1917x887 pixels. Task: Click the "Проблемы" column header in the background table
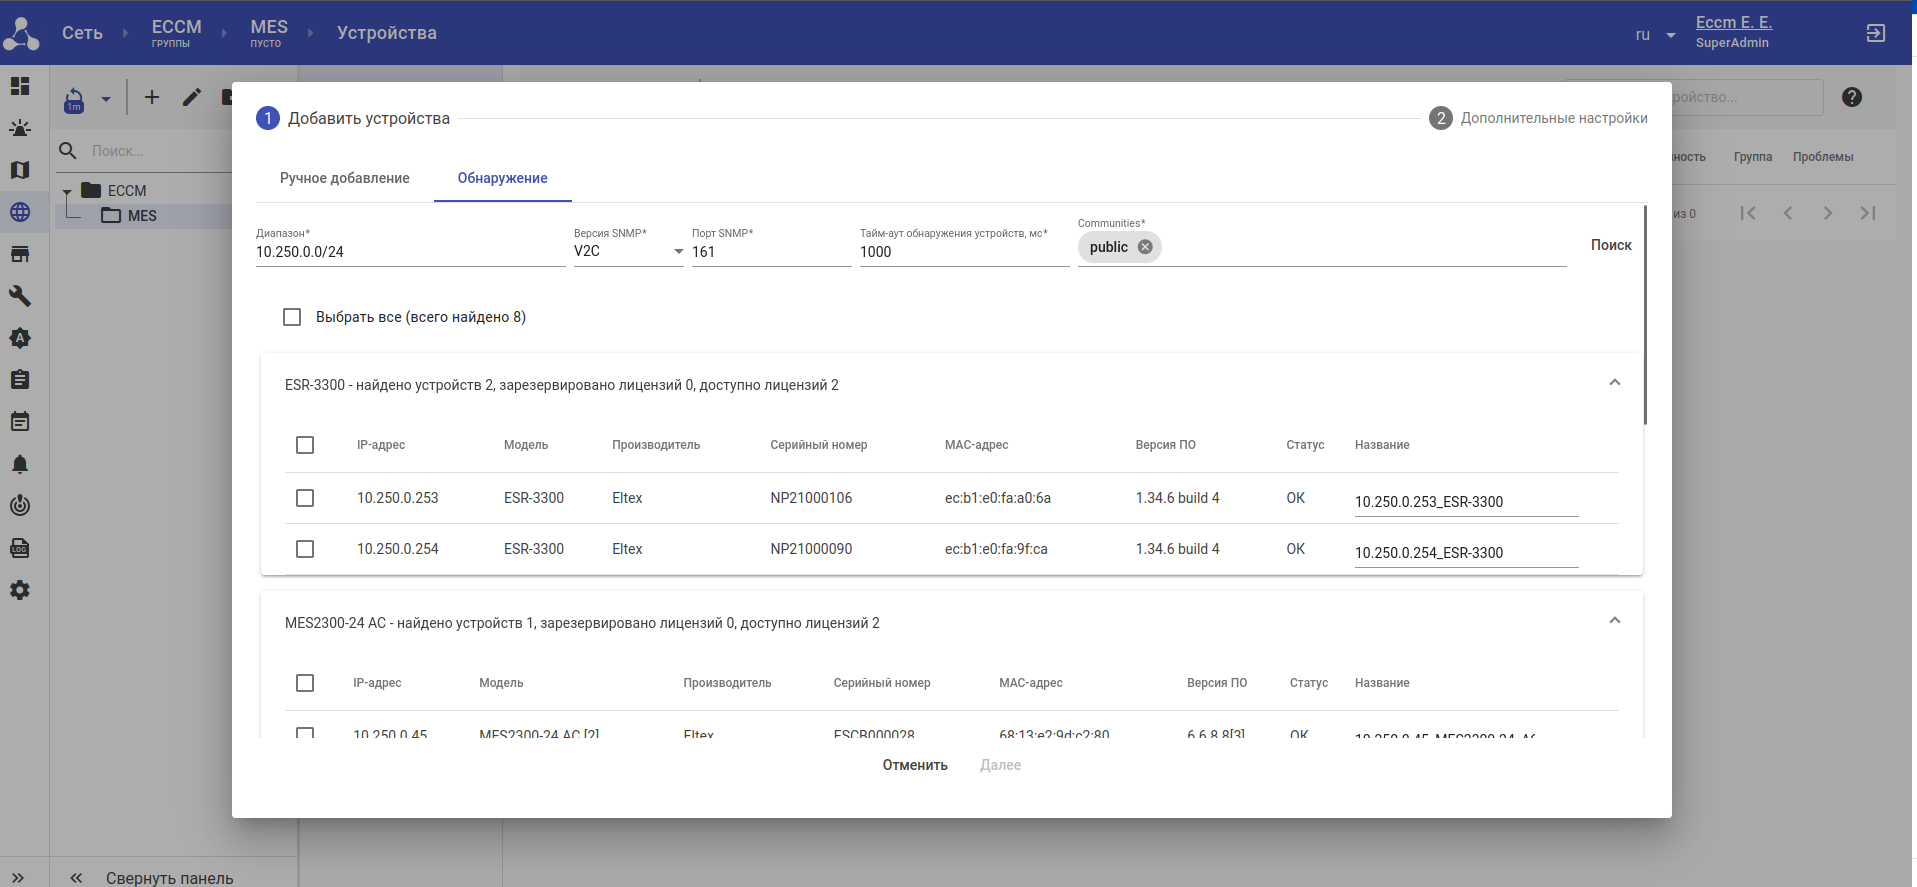click(x=1823, y=157)
